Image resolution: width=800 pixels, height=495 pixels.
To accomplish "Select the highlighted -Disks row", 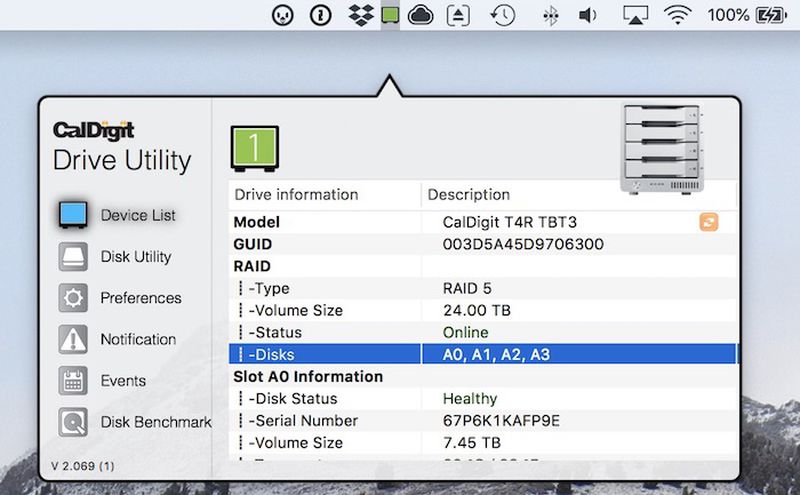I will click(483, 354).
